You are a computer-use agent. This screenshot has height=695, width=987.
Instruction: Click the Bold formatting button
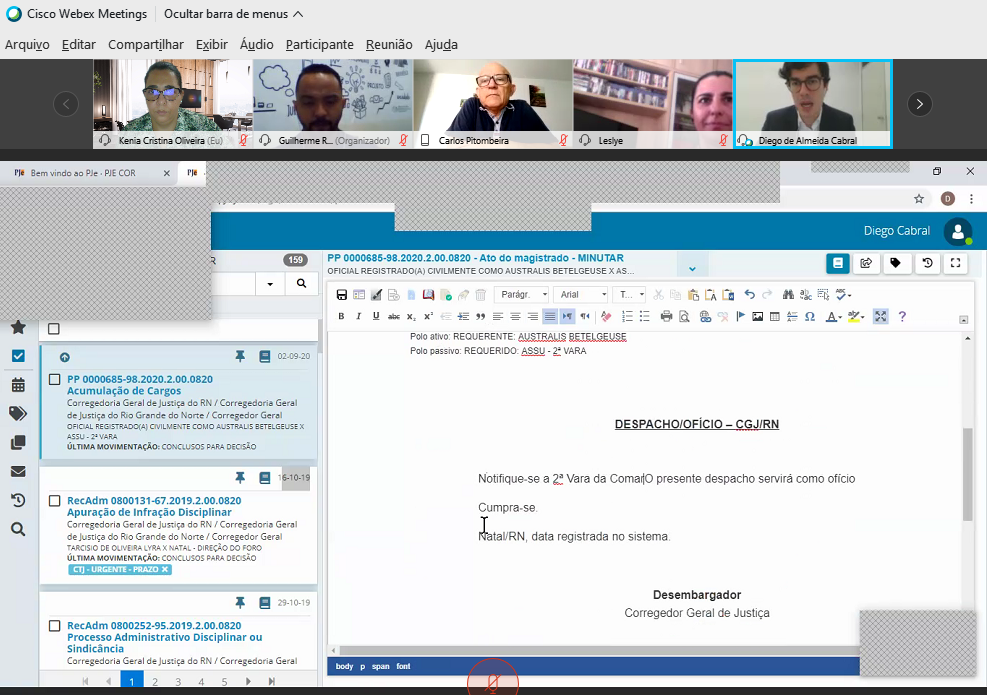tap(341, 316)
